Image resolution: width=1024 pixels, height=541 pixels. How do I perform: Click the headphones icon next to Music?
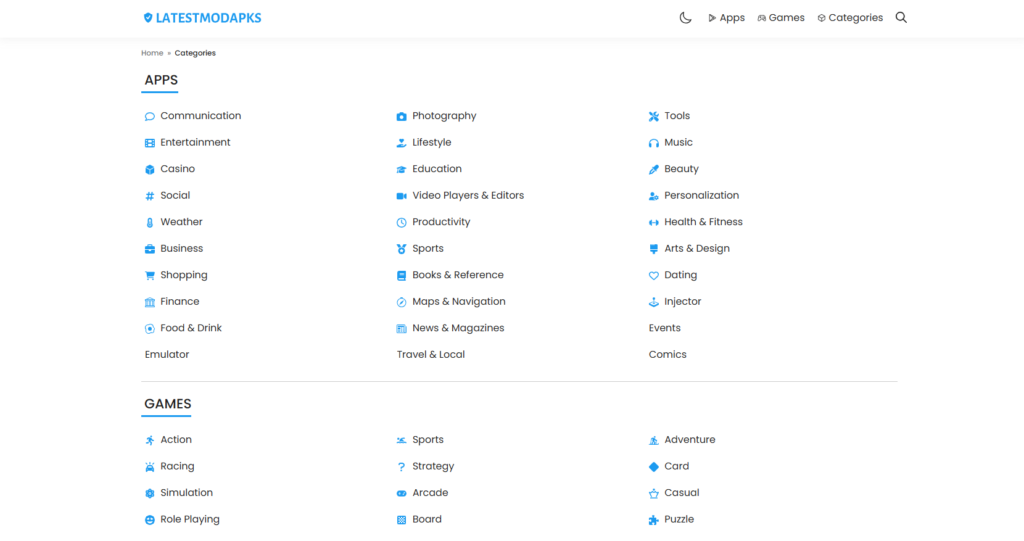[654, 143]
